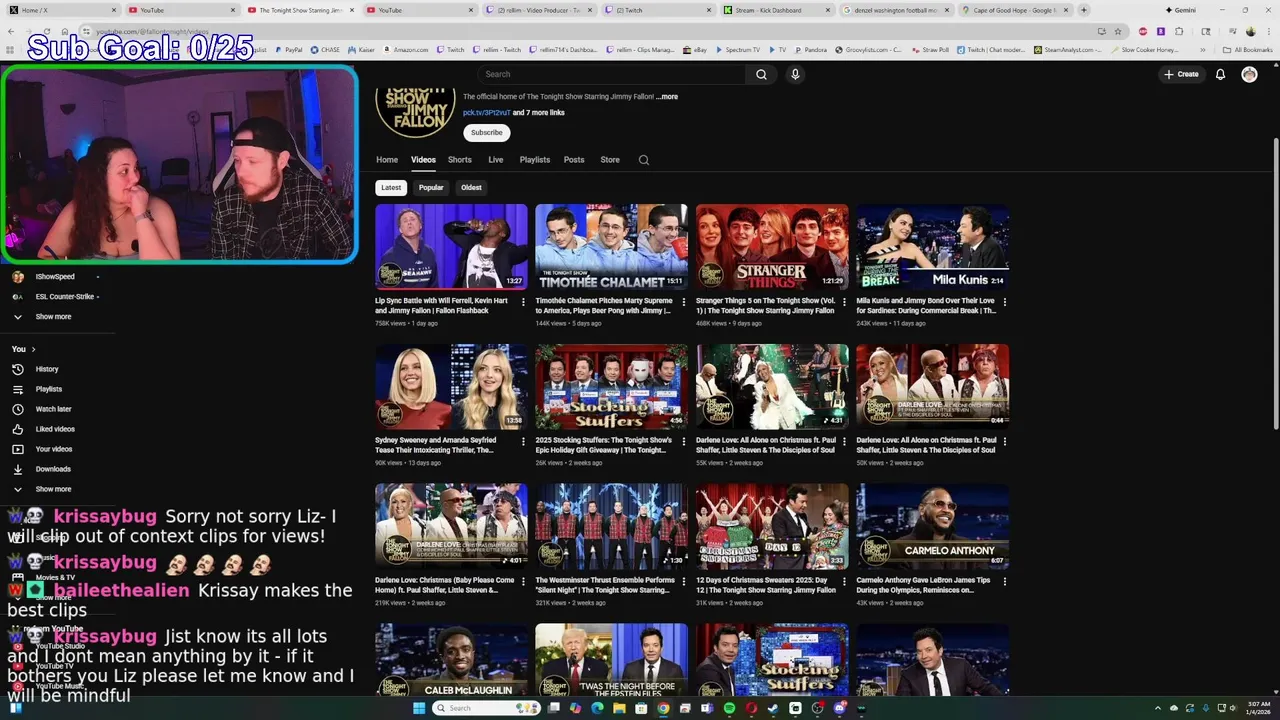
Task: Open Spotify from the taskbar
Action: point(729,708)
